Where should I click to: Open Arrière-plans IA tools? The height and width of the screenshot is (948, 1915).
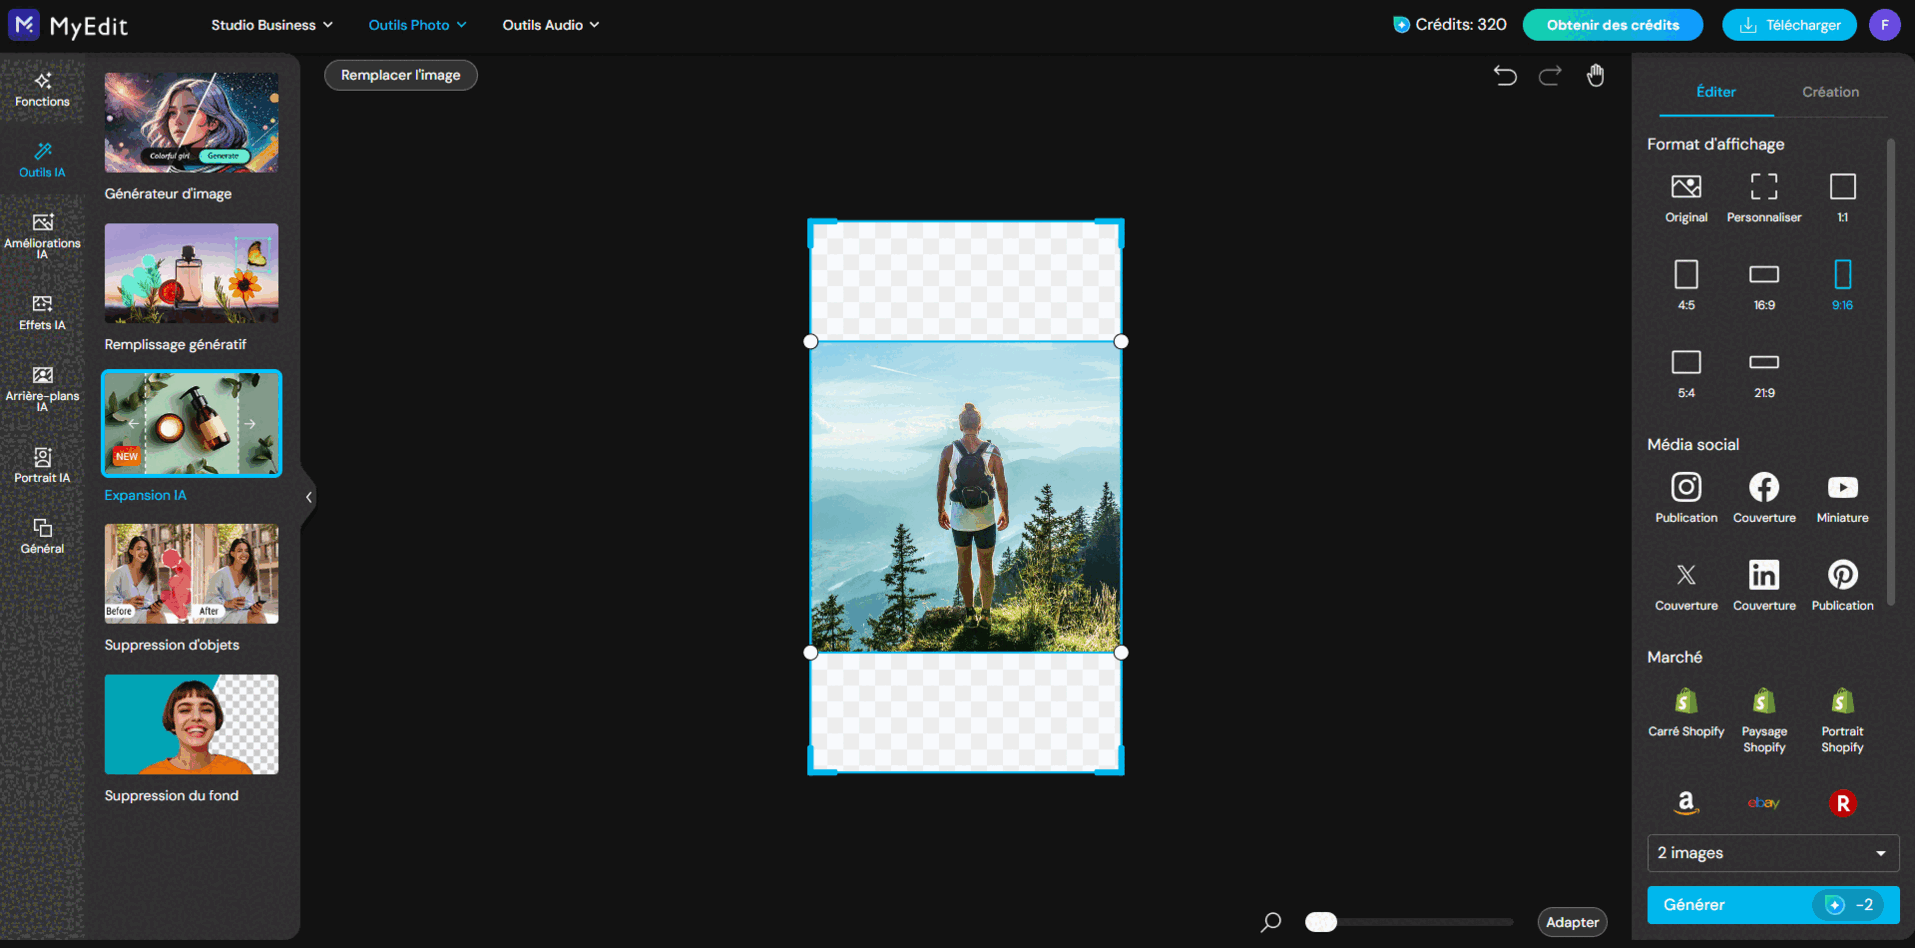pyautogui.click(x=42, y=386)
